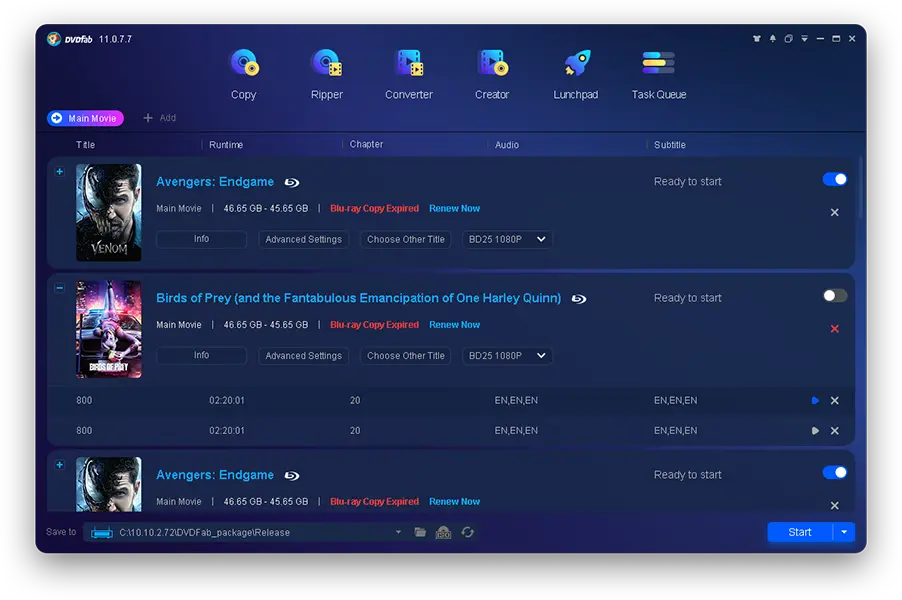Open the Creator module
Image resolution: width=902 pixels, height=600 pixels.
(x=492, y=75)
